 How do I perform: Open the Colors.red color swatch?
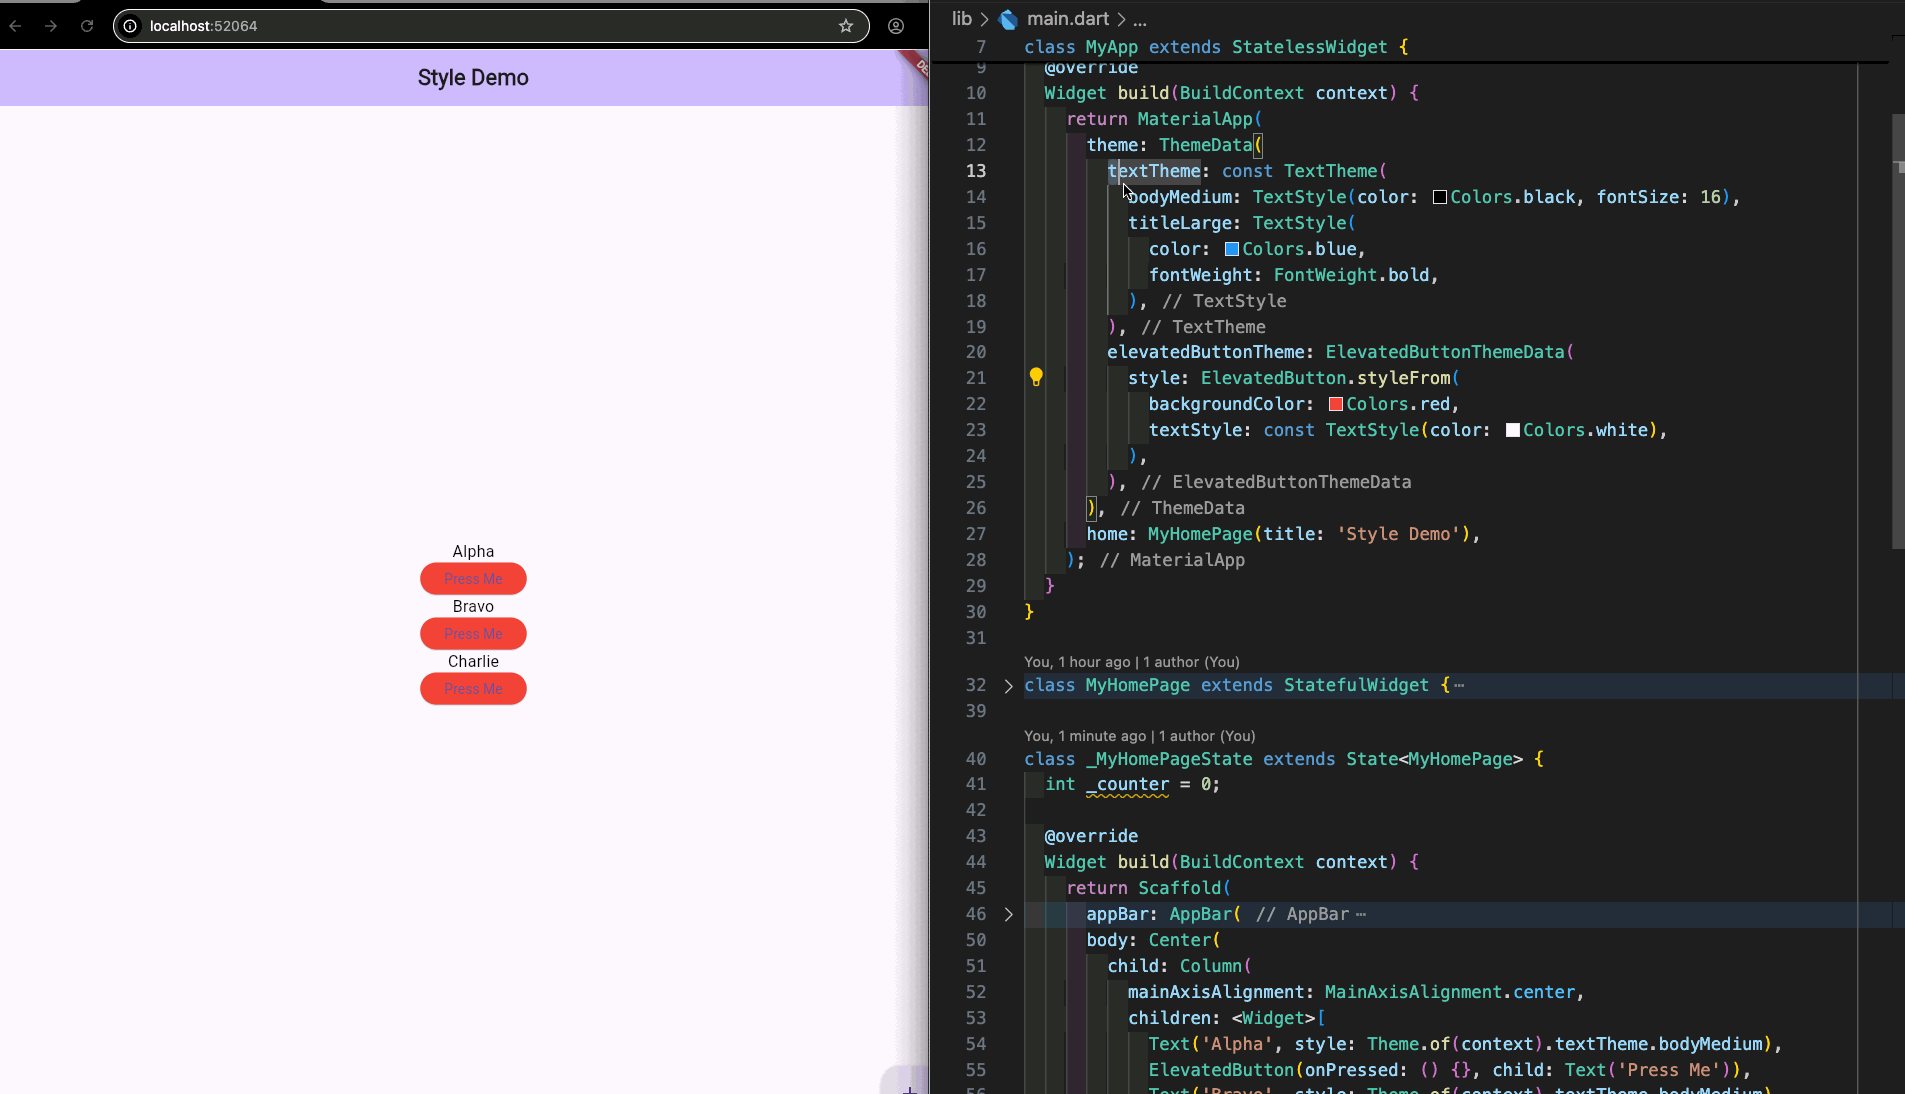point(1335,404)
